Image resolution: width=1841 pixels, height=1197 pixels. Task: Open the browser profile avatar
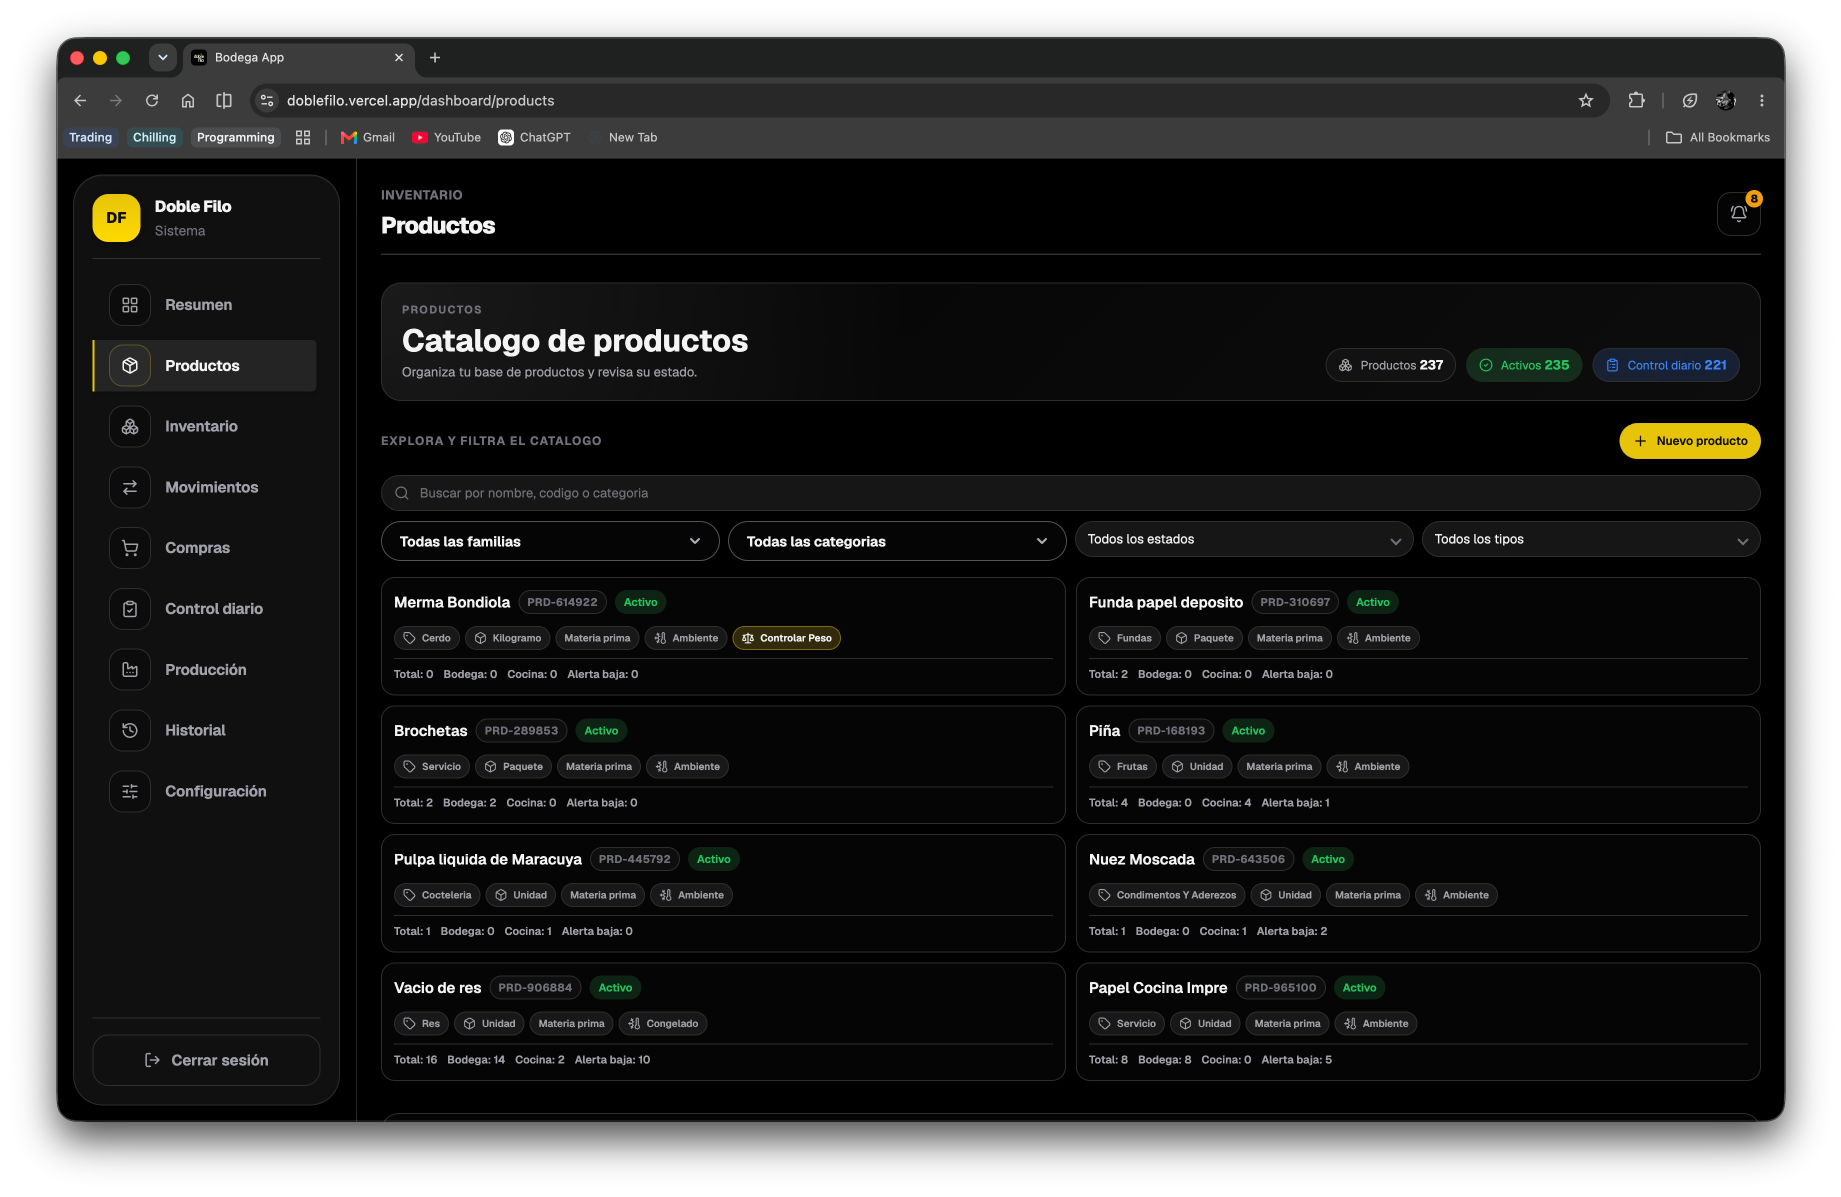[1726, 100]
